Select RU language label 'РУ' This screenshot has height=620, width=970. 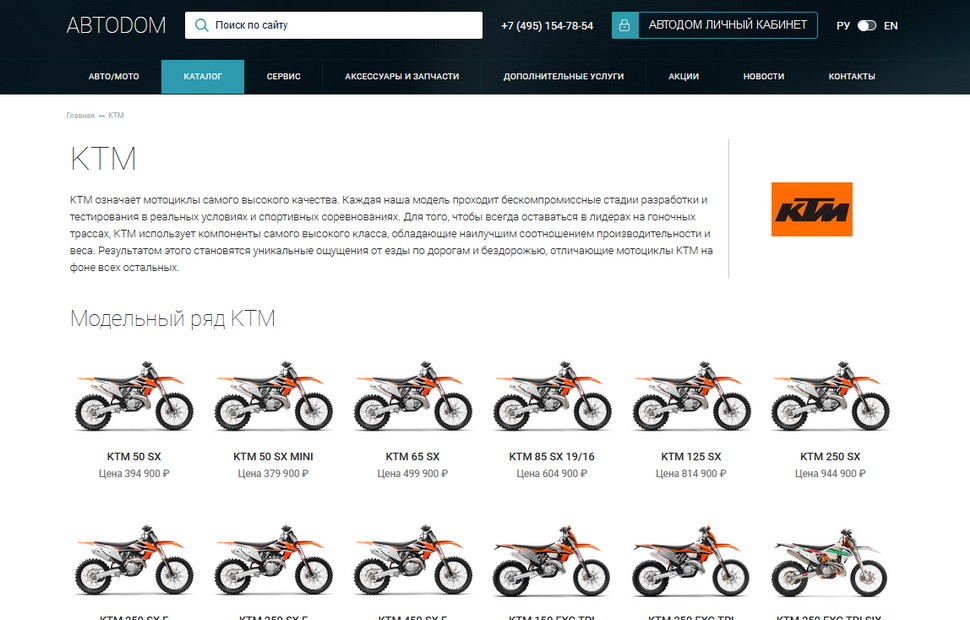tap(843, 26)
